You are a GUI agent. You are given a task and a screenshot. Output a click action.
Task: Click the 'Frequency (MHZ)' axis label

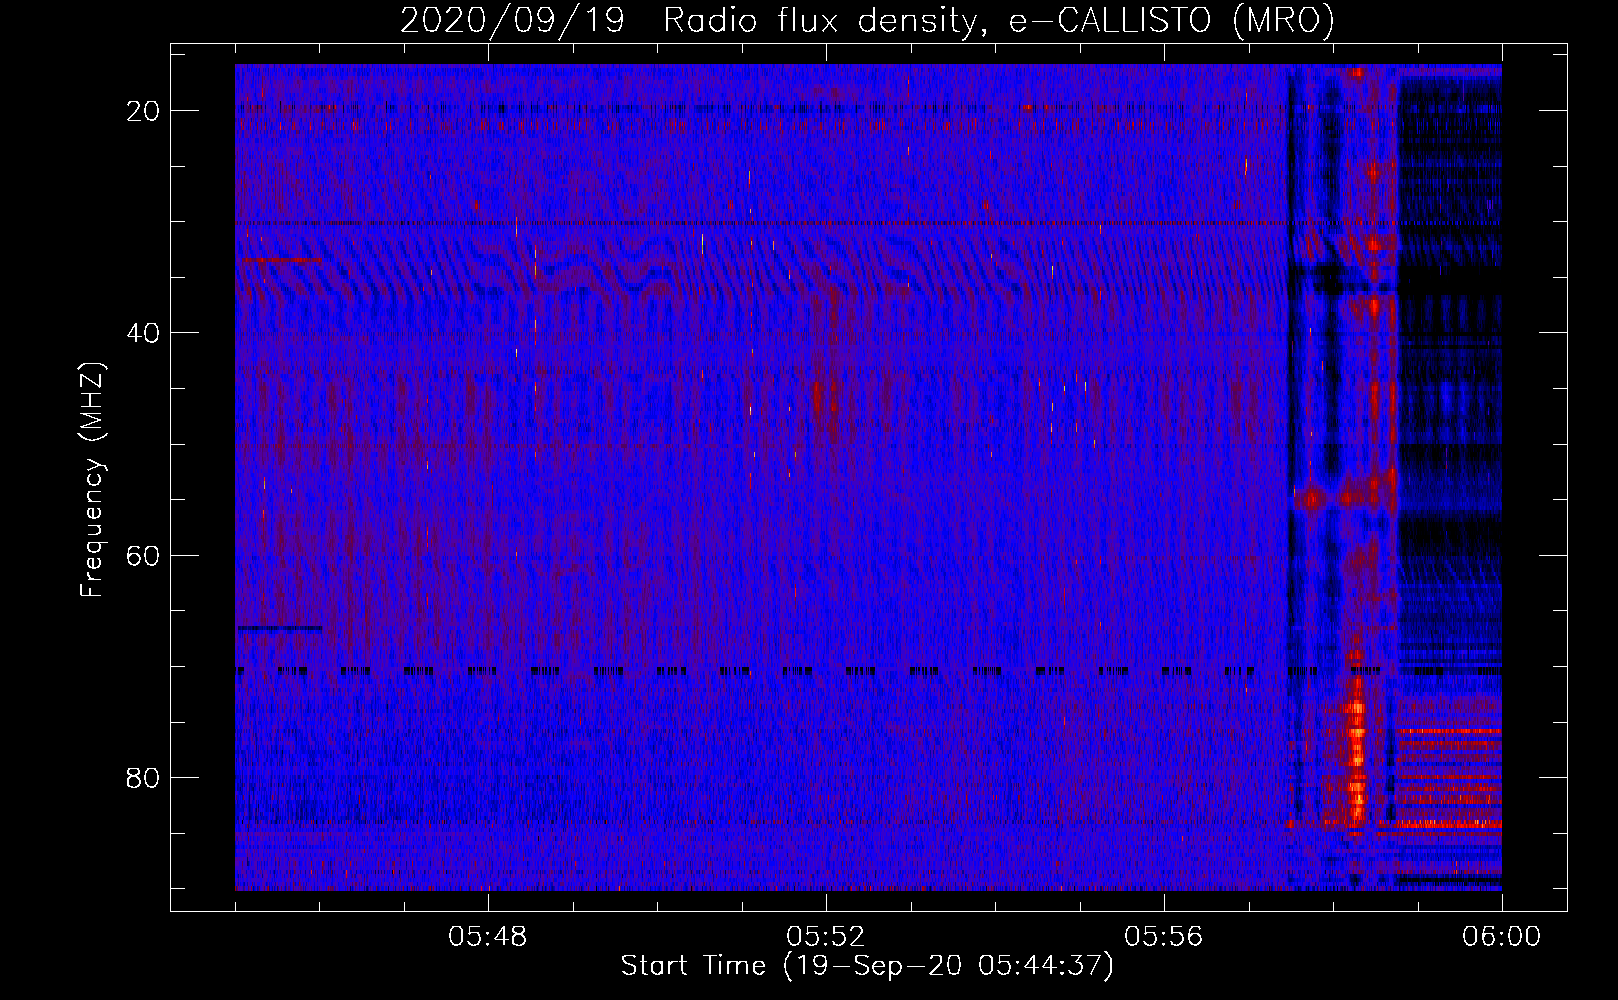click(x=92, y=480)
